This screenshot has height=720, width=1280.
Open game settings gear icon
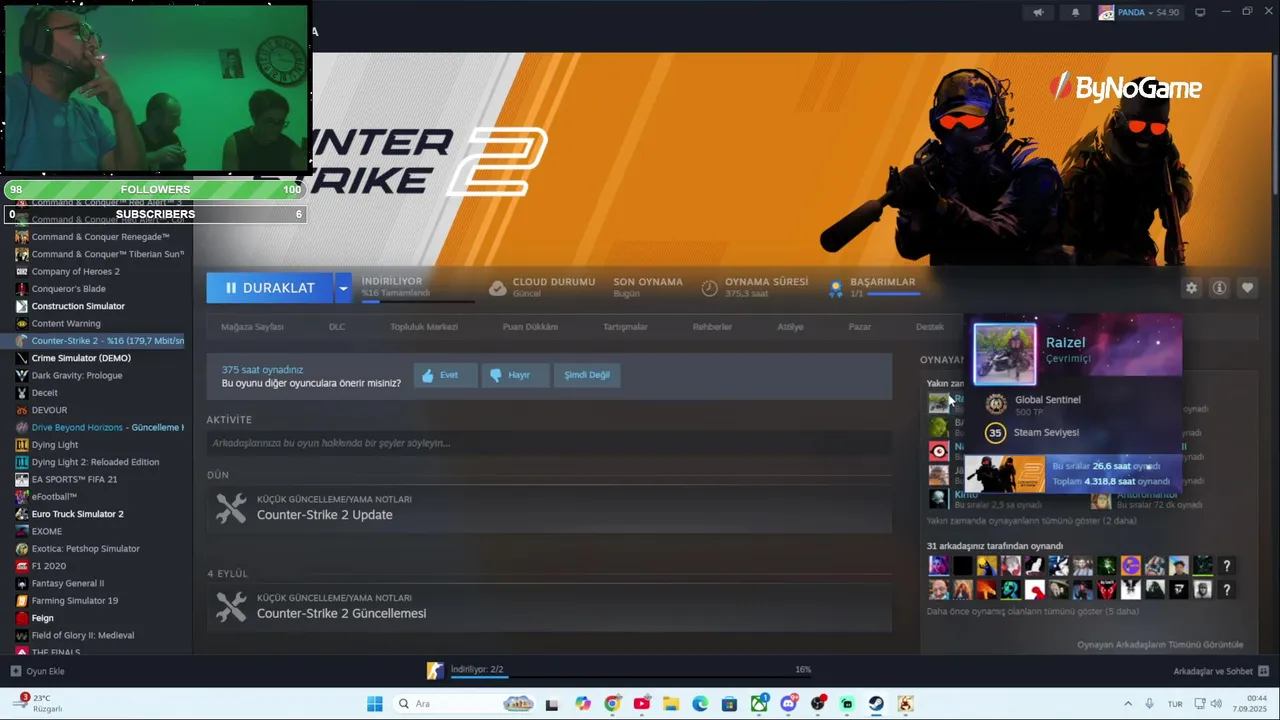click(x=1191, y=288)
